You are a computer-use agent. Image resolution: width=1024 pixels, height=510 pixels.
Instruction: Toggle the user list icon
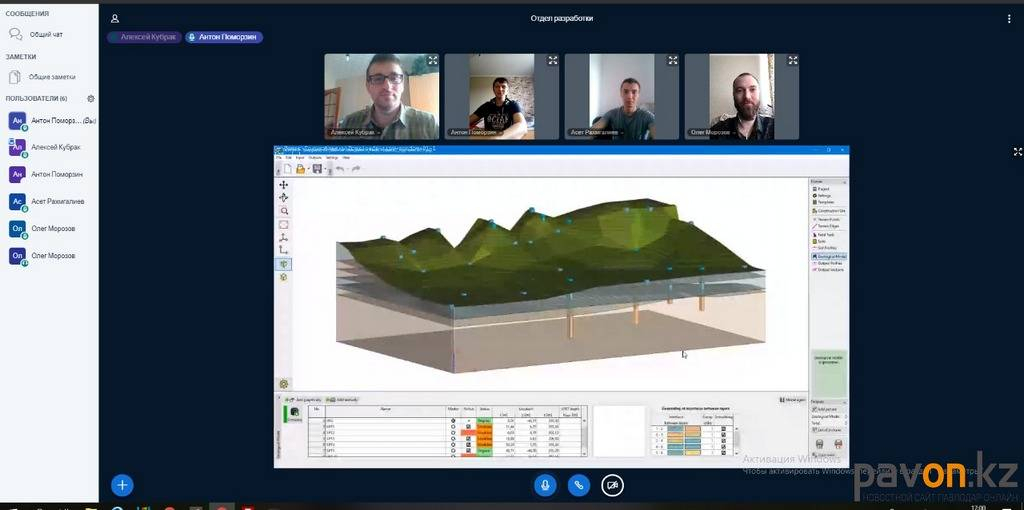pos(115,19)
